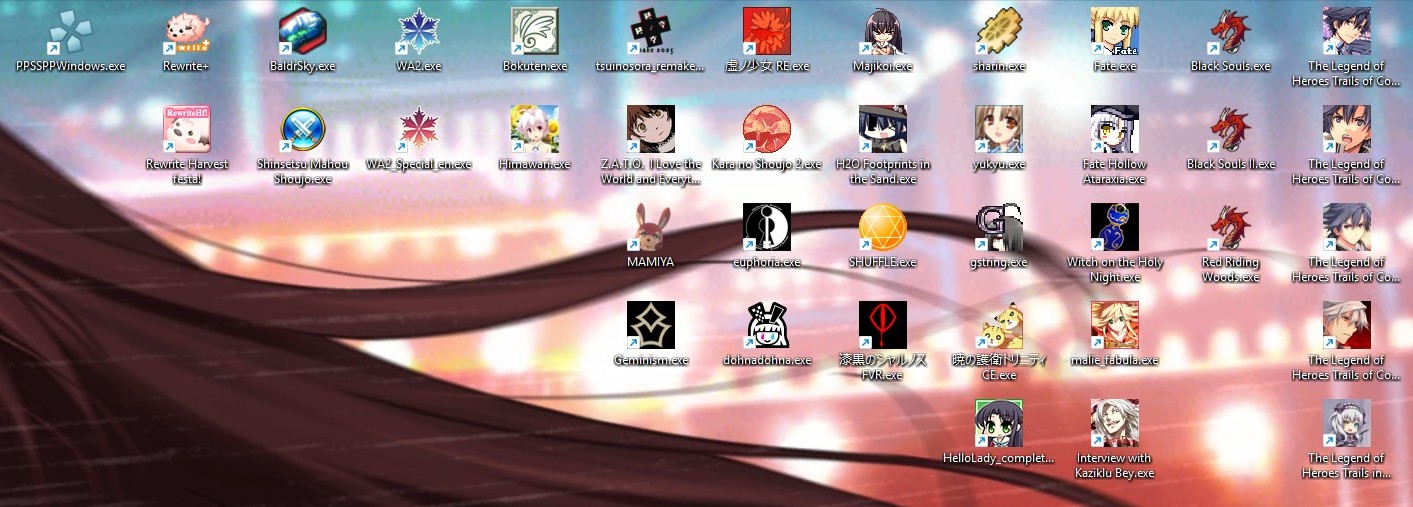
Task: Select the 虚ノ少女 RE.exe shortcut
Action: [767, 32]
